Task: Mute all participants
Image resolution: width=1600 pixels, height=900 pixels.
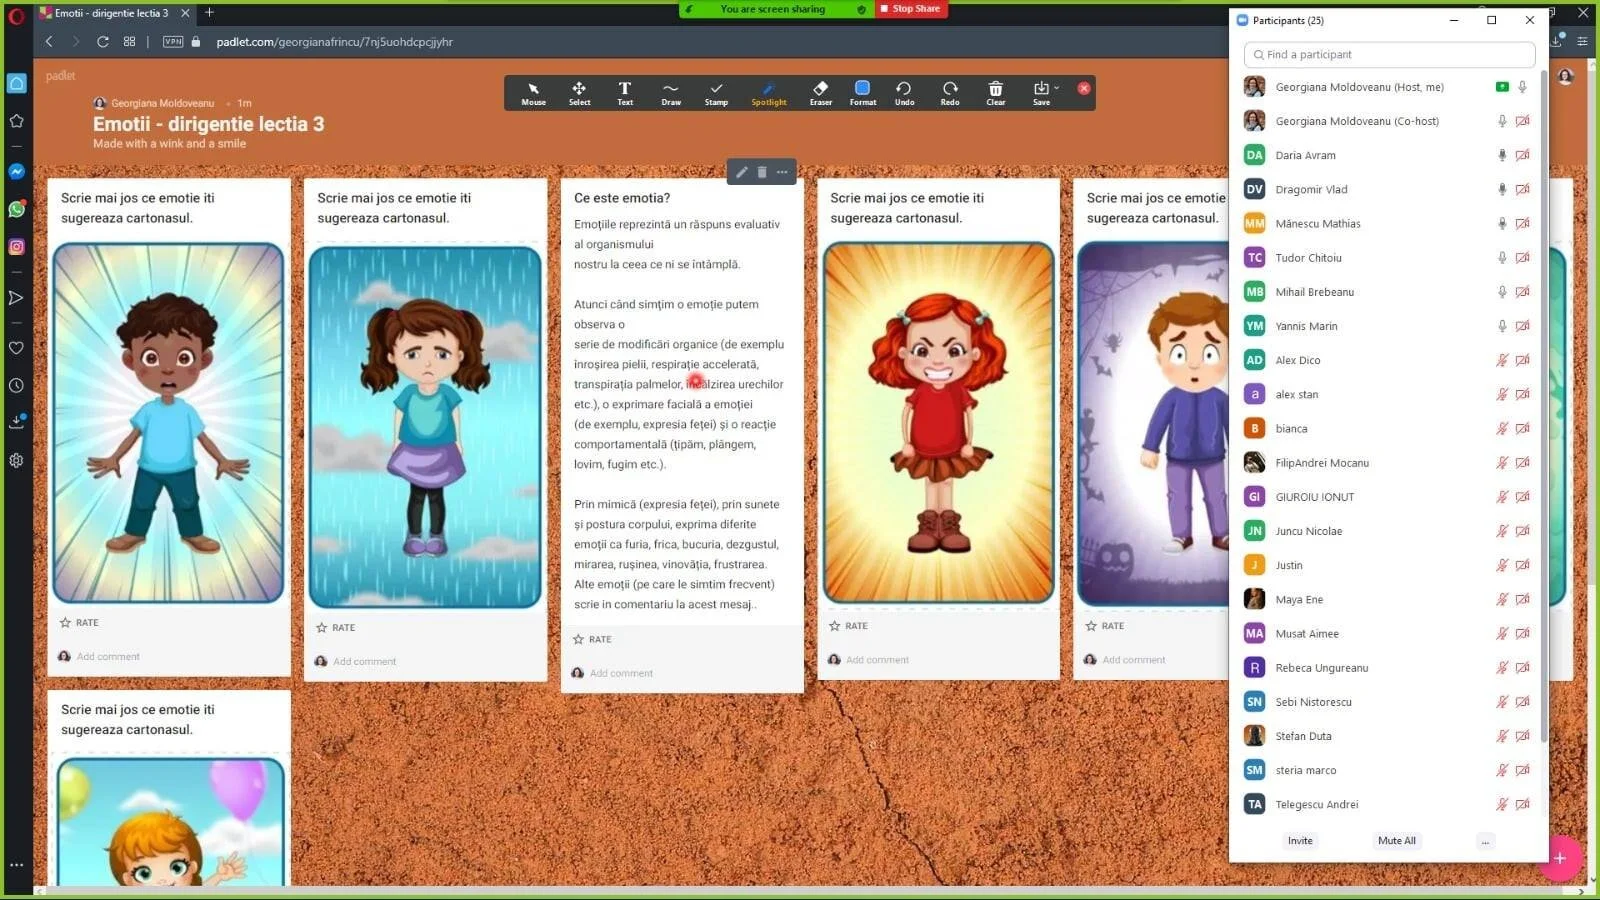Action: coord(1396,841)
